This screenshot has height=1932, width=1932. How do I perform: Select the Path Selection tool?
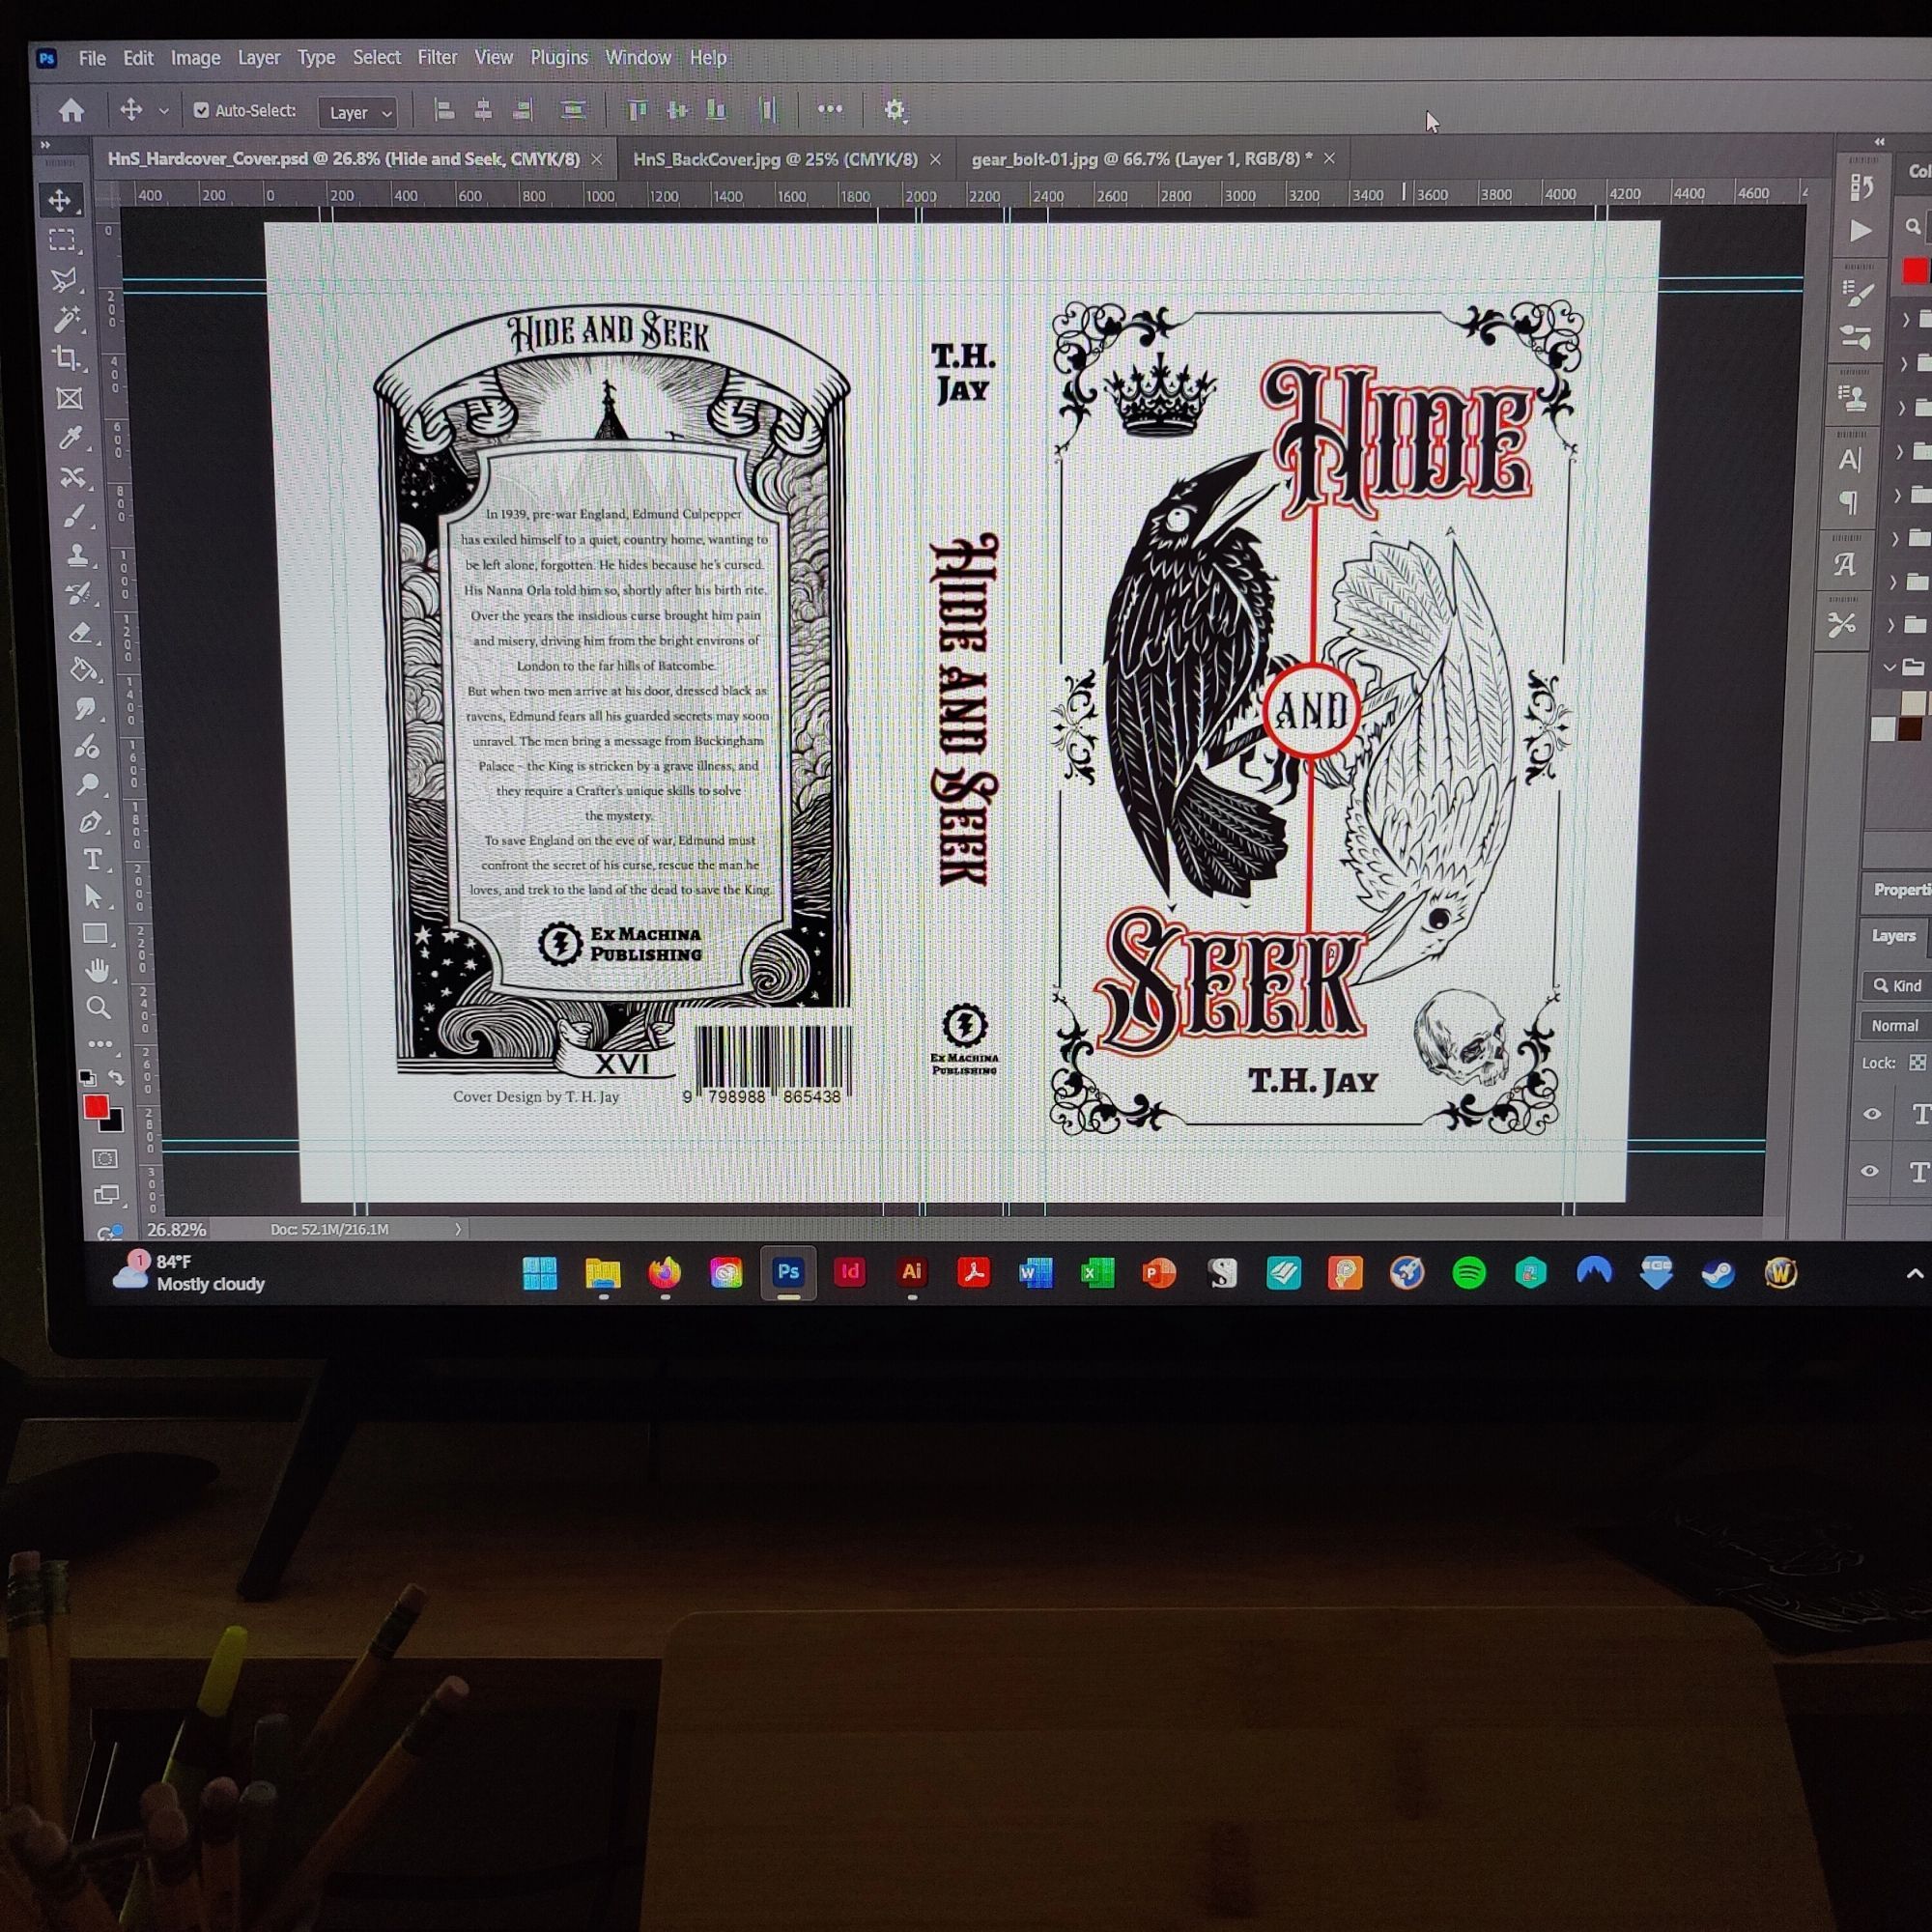point(94,896)
